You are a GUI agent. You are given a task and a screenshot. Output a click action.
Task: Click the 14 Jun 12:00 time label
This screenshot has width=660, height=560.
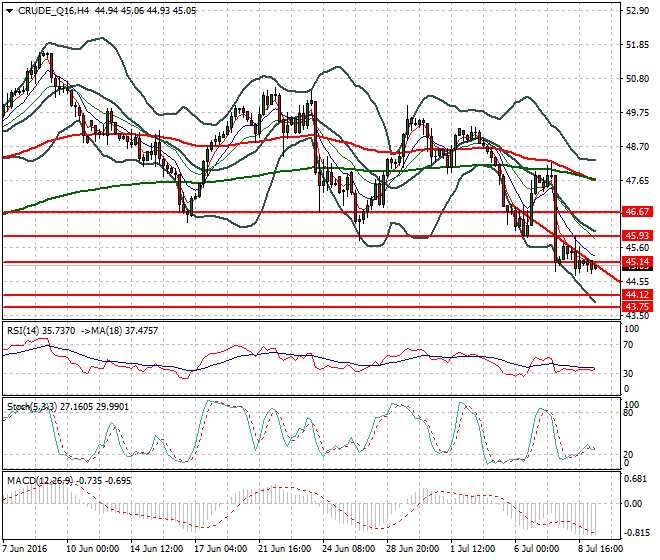(157, 549)
